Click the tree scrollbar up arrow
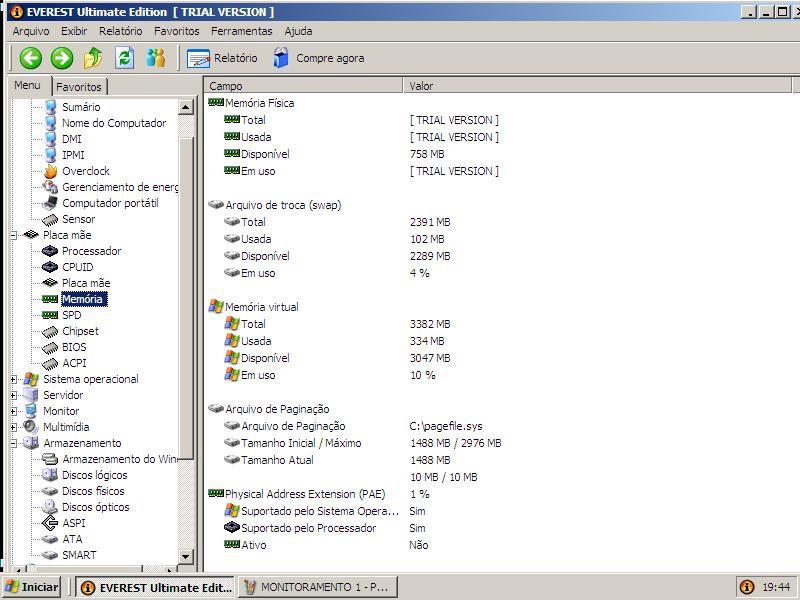 tap(186, 107)
